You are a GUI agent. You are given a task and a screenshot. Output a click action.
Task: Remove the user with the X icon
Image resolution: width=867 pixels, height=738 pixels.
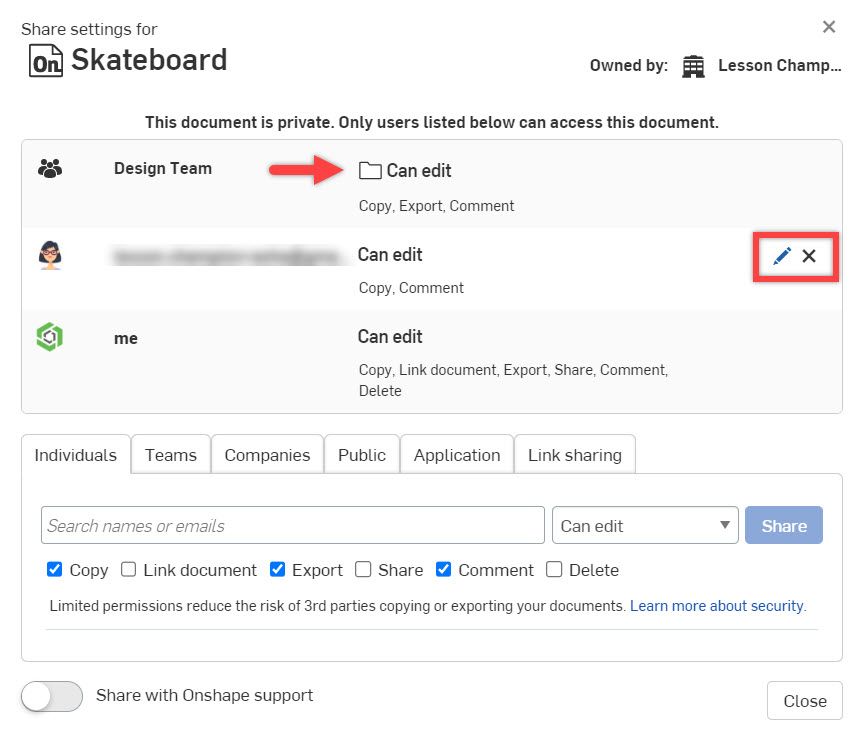(x=809, y=256)
